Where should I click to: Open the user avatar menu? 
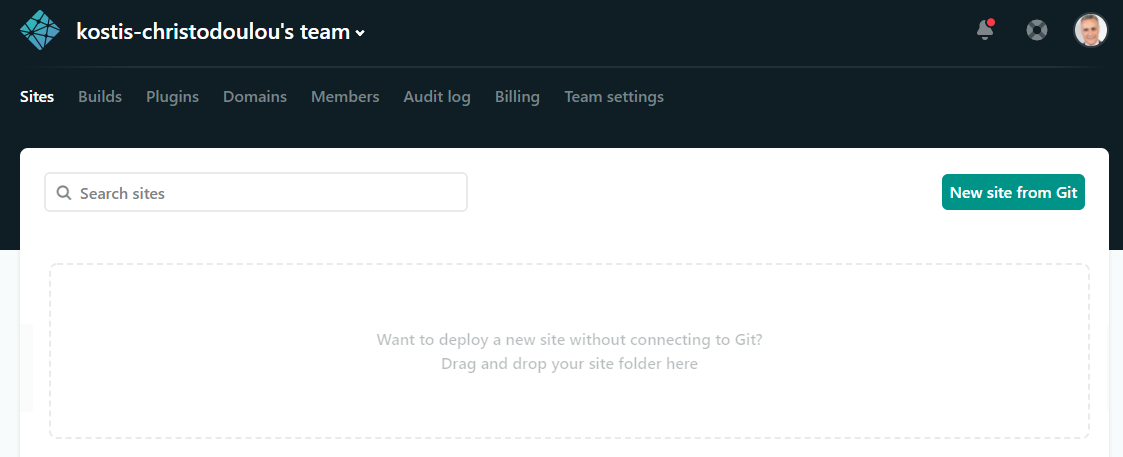pyautogui.click(x=1090, y=30)
